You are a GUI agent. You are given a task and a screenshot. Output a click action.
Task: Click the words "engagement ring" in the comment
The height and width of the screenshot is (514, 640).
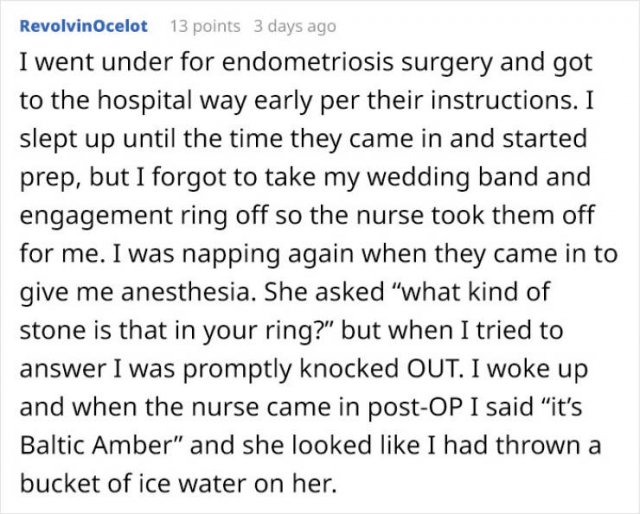coord(124,216)
